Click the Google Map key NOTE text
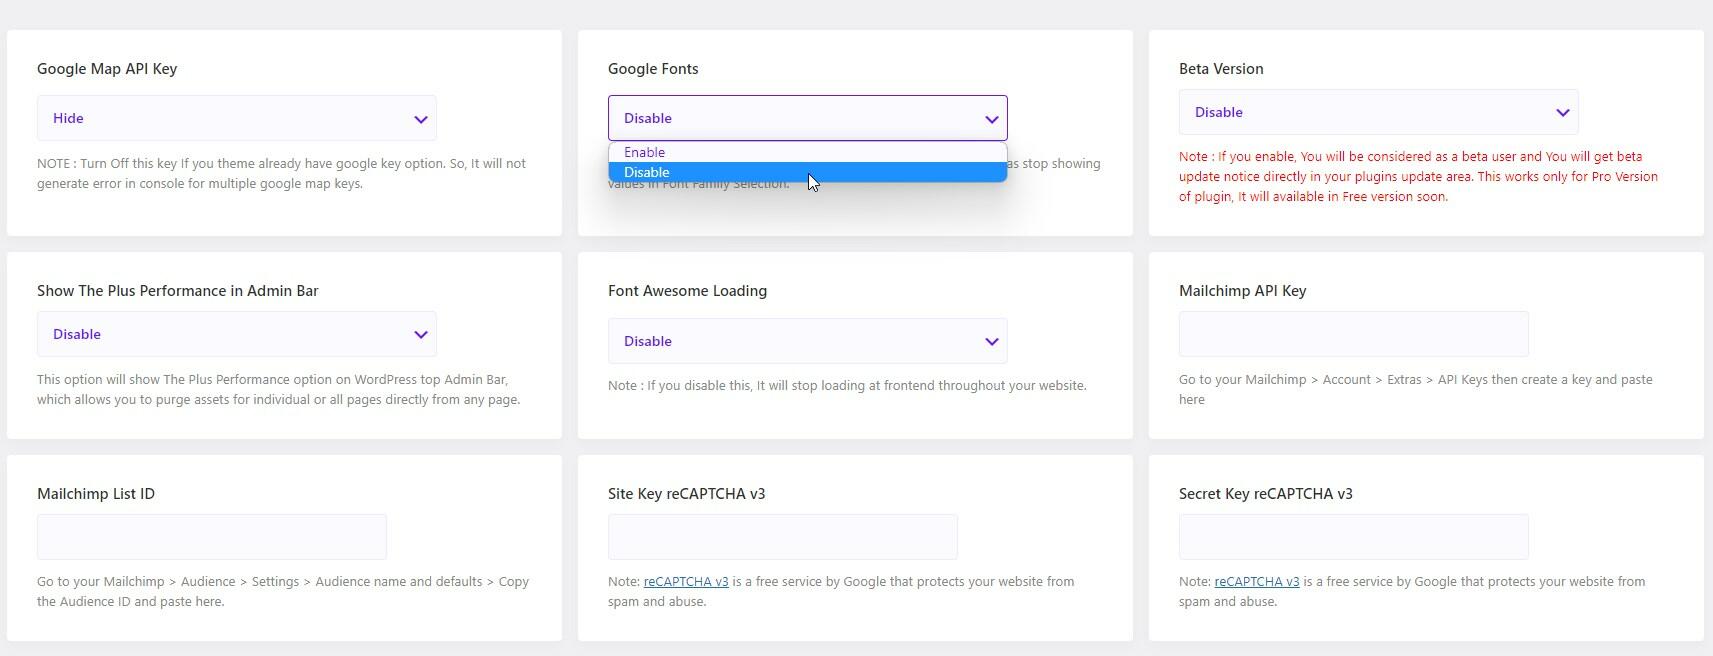Image resolution: width=1713 pixels, height=656 pixels. point(281,173)
